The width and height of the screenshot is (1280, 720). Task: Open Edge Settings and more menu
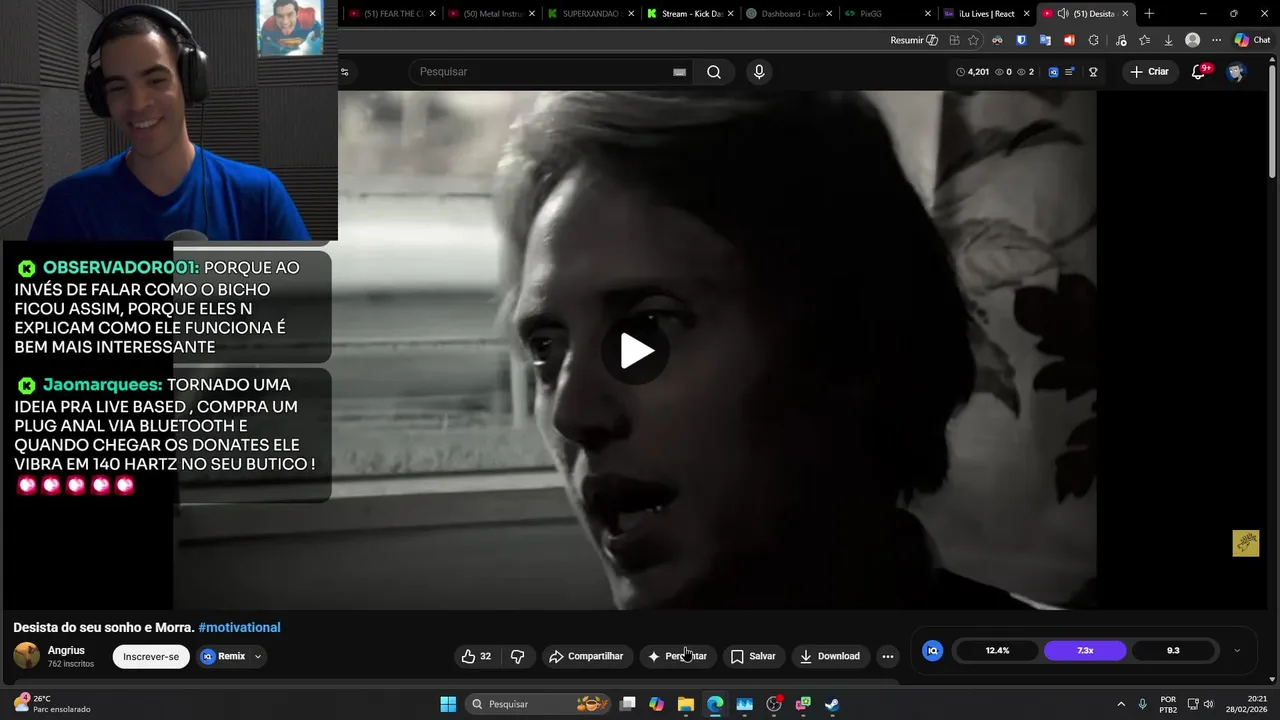tap(1216, 40)
